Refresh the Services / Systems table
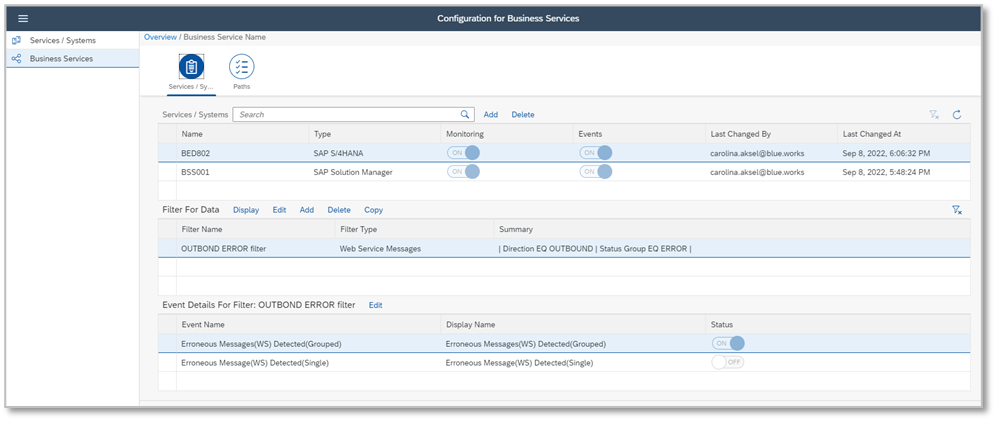This screenshot has width=996, height=421. (x=956, y=115)
